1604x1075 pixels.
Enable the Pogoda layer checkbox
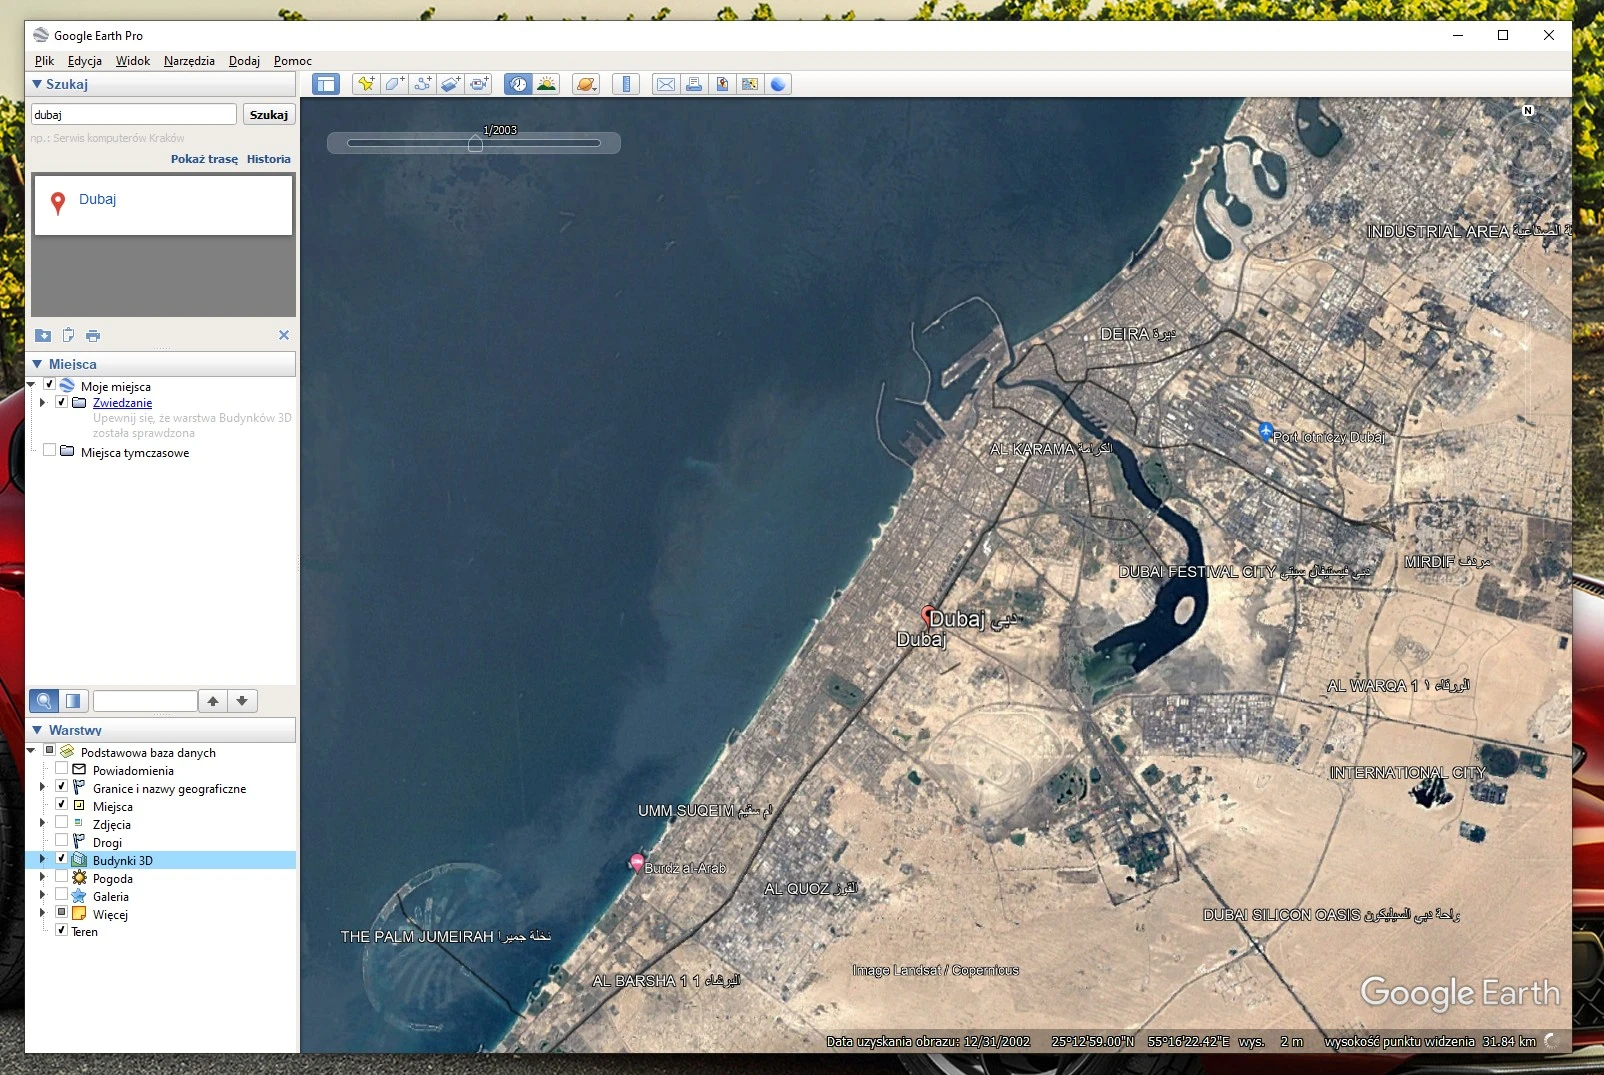point(61,878)
